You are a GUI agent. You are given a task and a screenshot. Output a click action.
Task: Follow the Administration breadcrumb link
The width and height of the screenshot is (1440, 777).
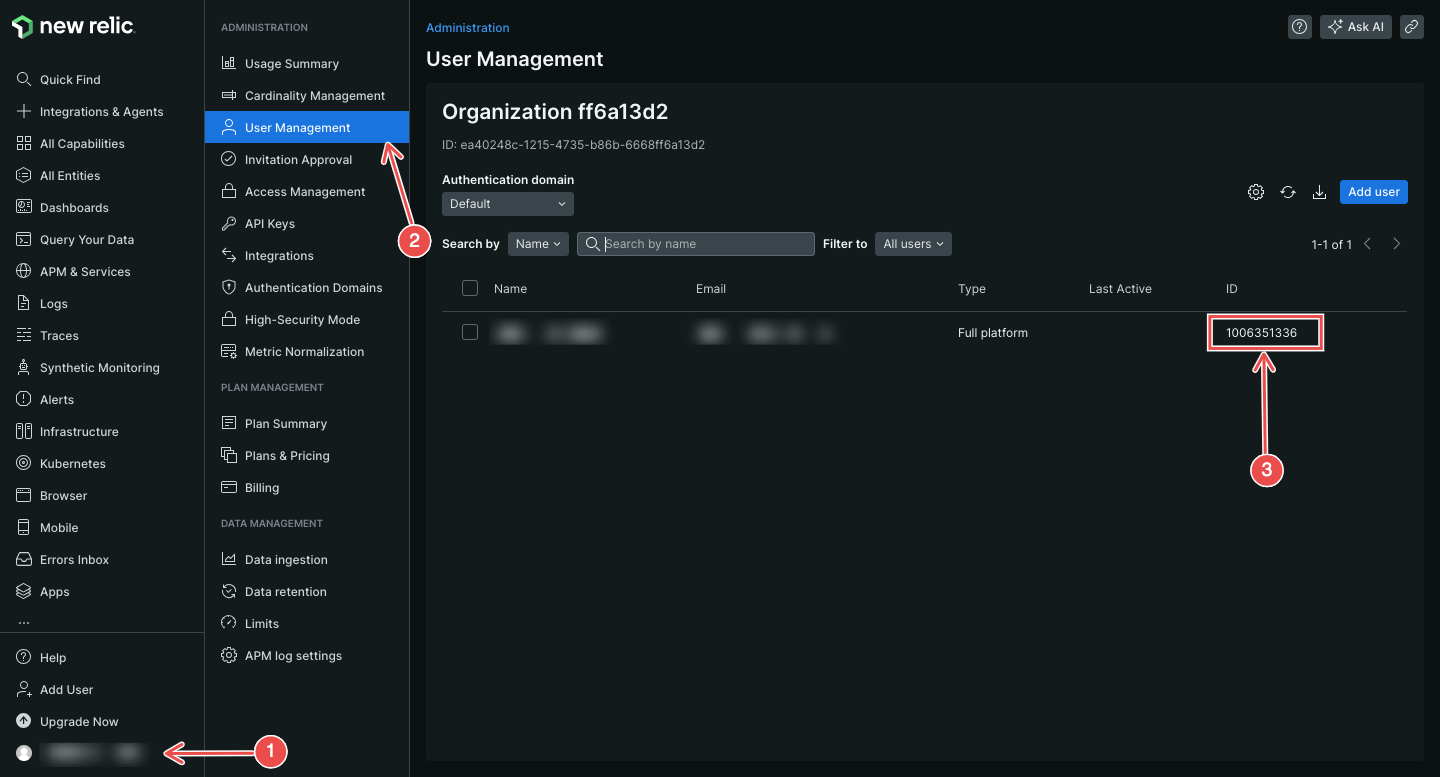point(467,27)
